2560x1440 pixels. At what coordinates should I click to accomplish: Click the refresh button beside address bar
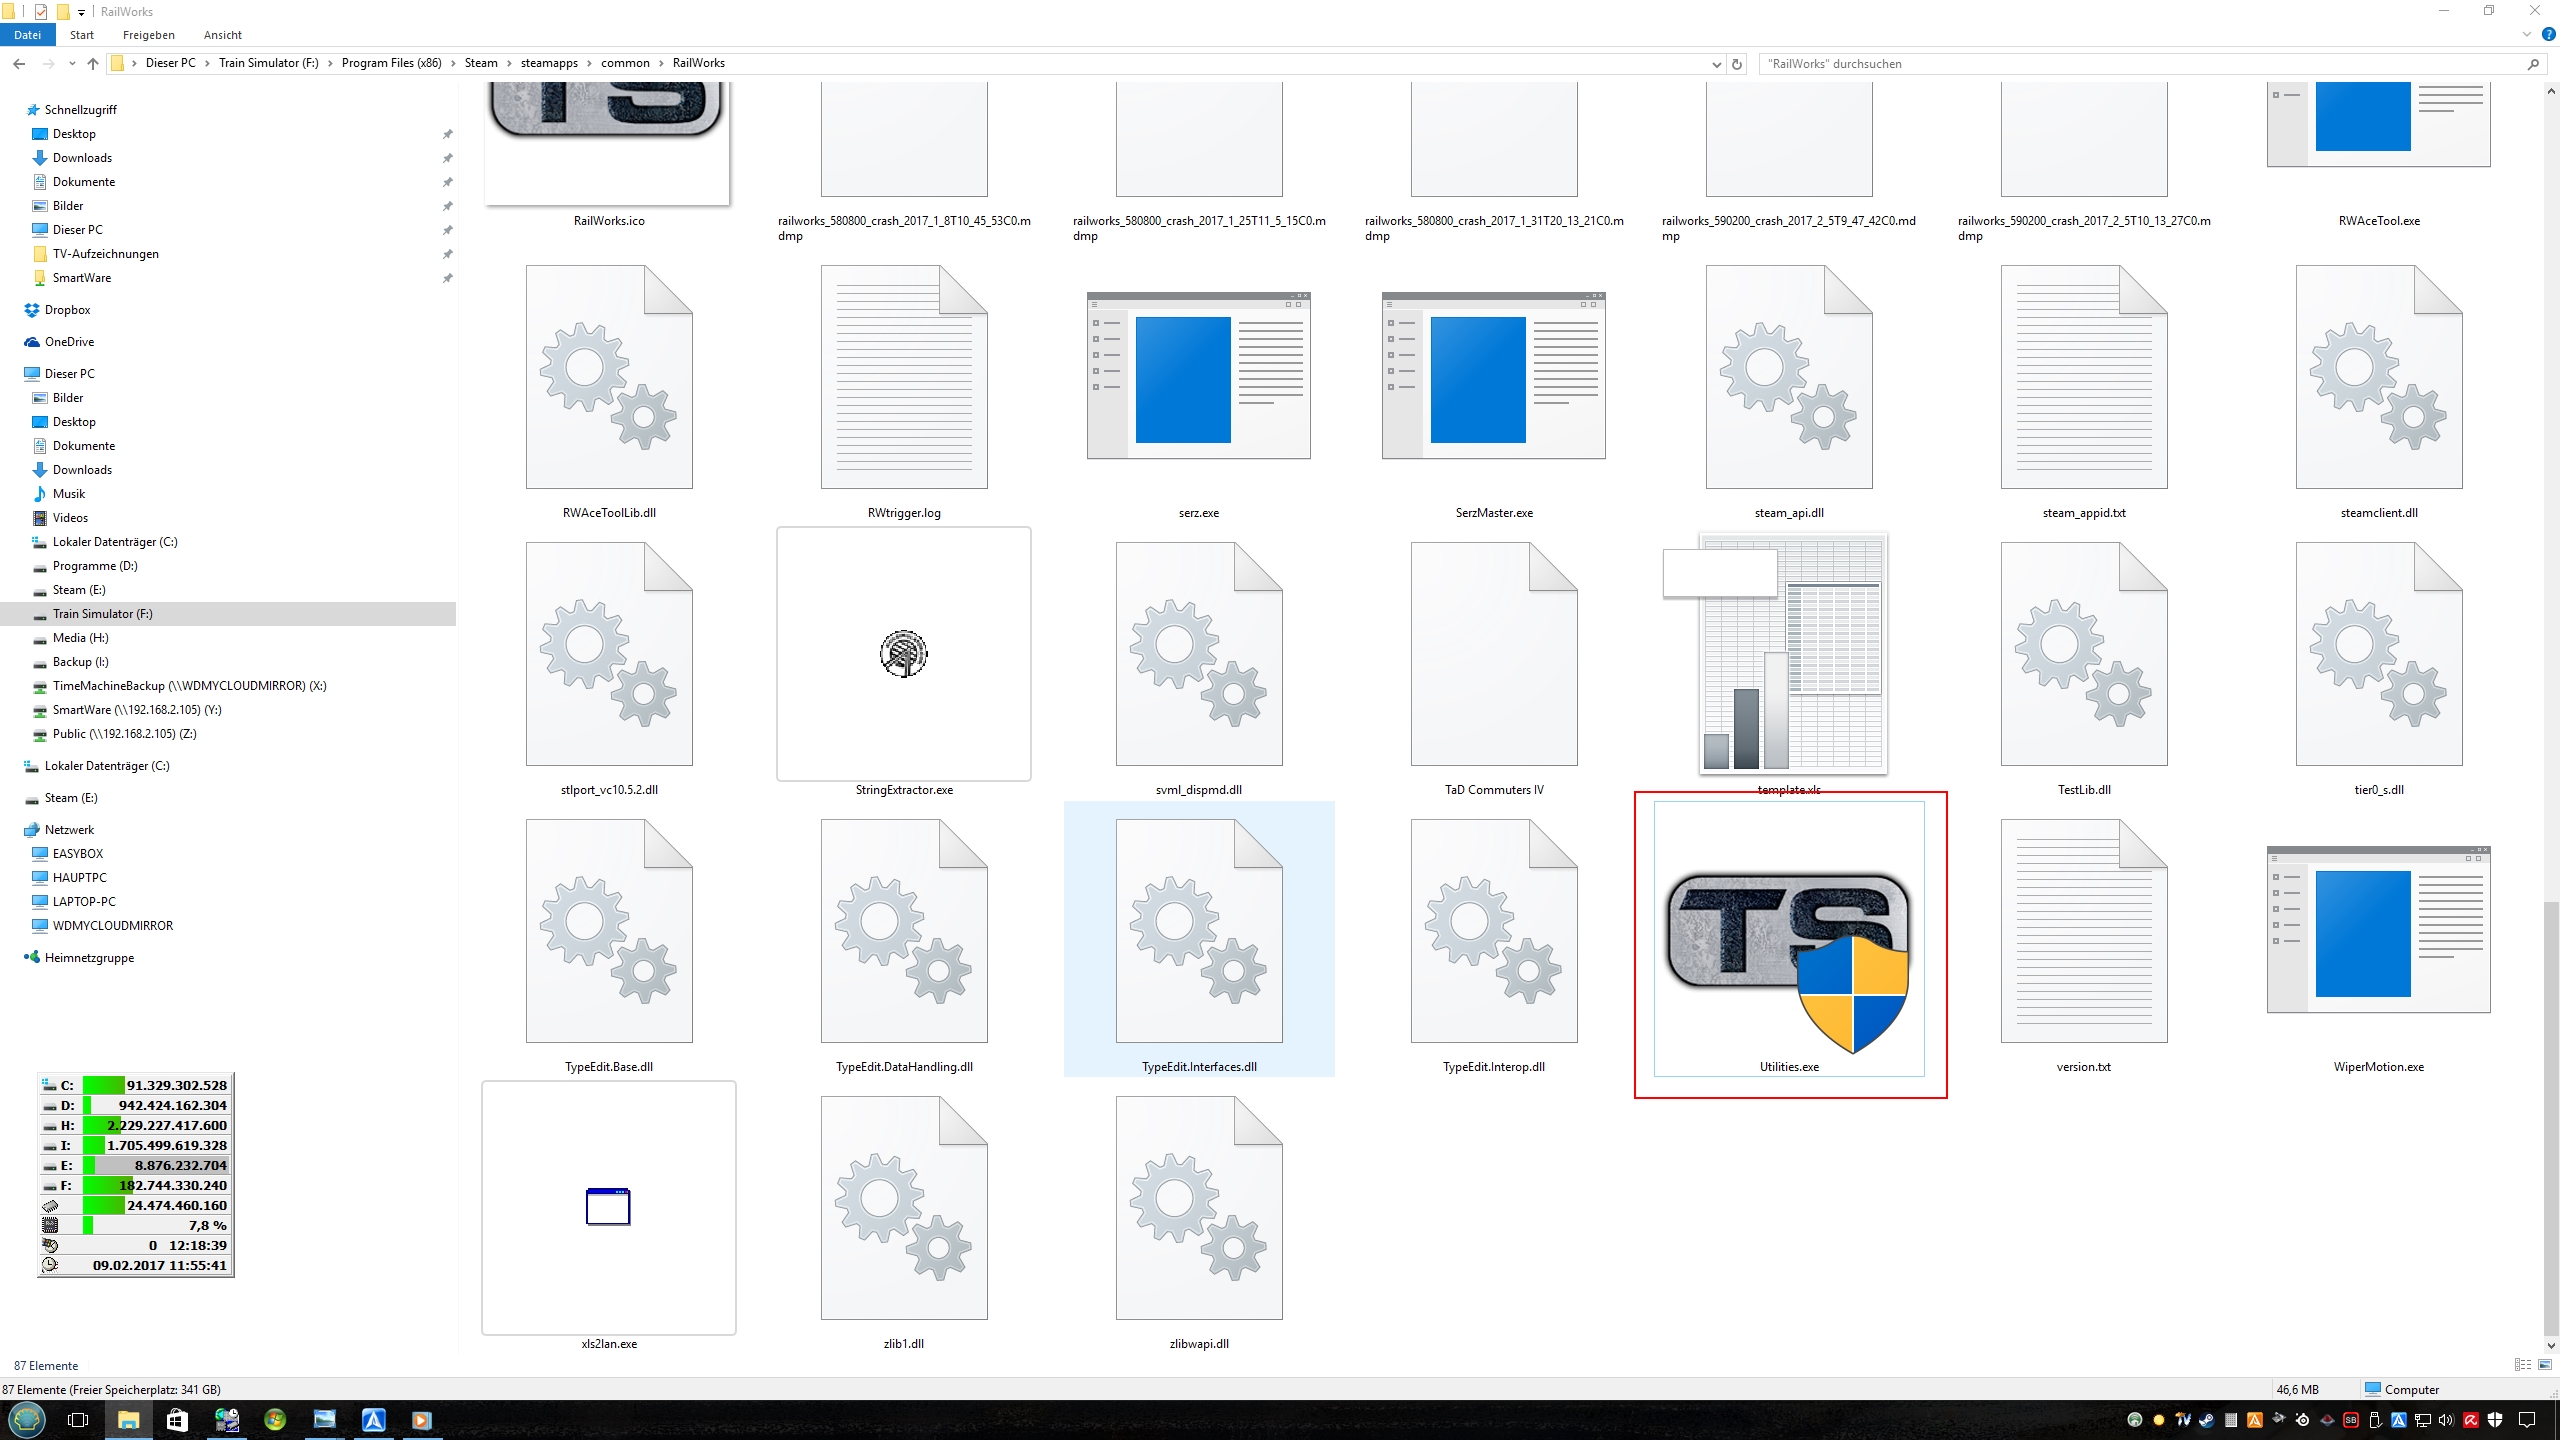coord(1737,64)
